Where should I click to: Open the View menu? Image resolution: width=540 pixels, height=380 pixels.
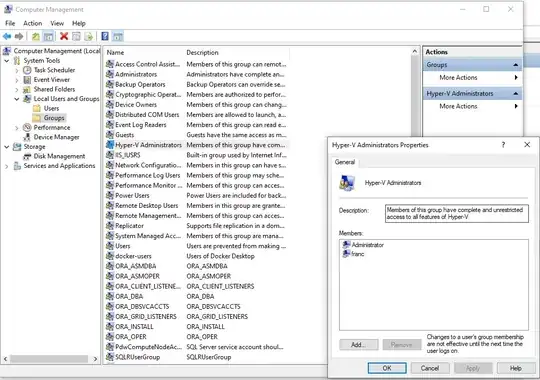(x=57, y=23)
